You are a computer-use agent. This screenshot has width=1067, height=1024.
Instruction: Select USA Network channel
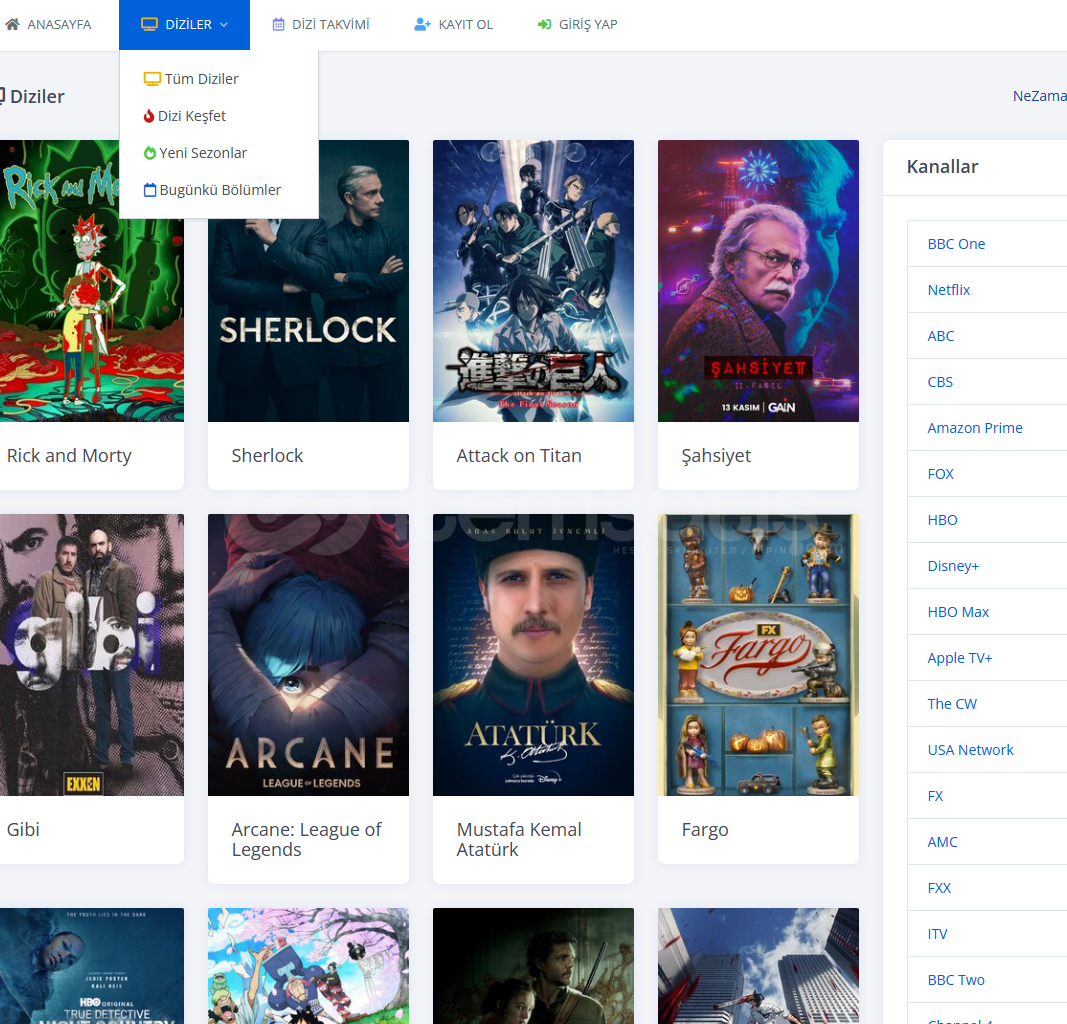(970, 750)
